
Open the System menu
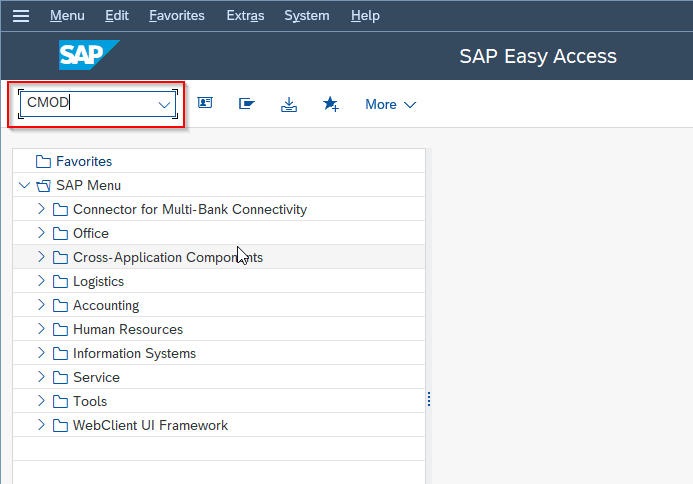coord(306,16)
